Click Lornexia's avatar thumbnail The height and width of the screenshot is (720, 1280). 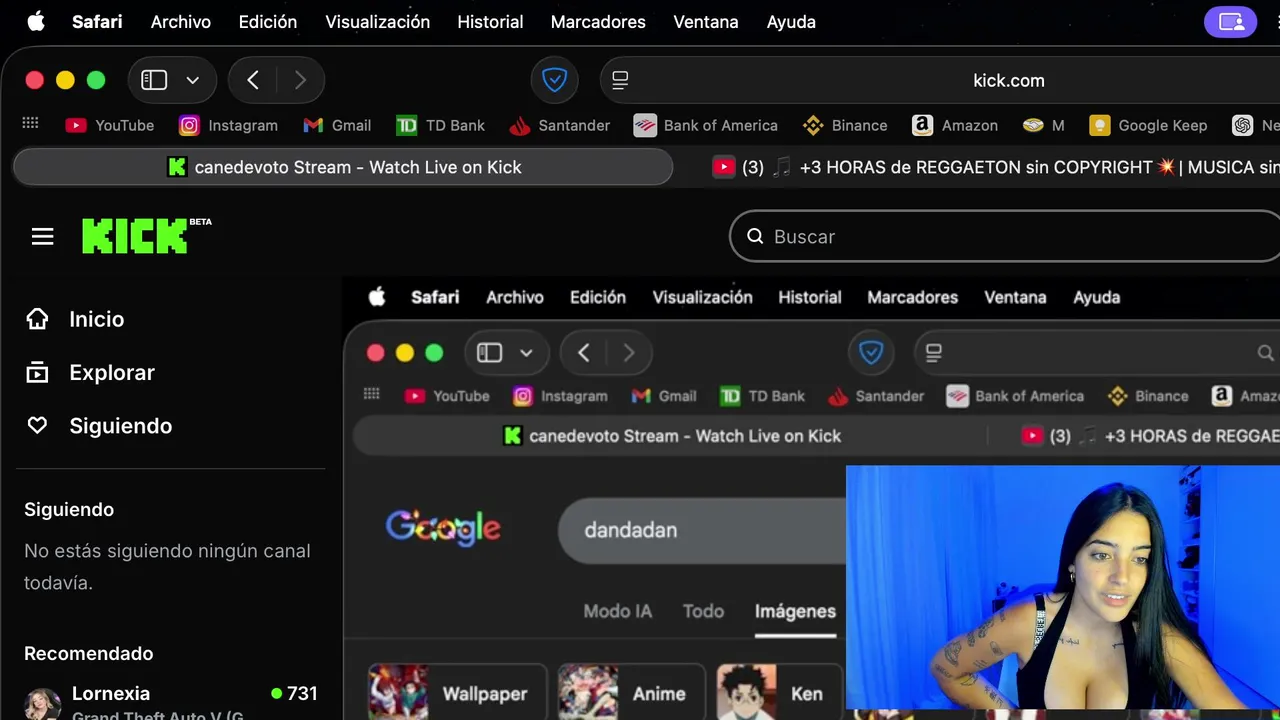[x=42, y=704]
